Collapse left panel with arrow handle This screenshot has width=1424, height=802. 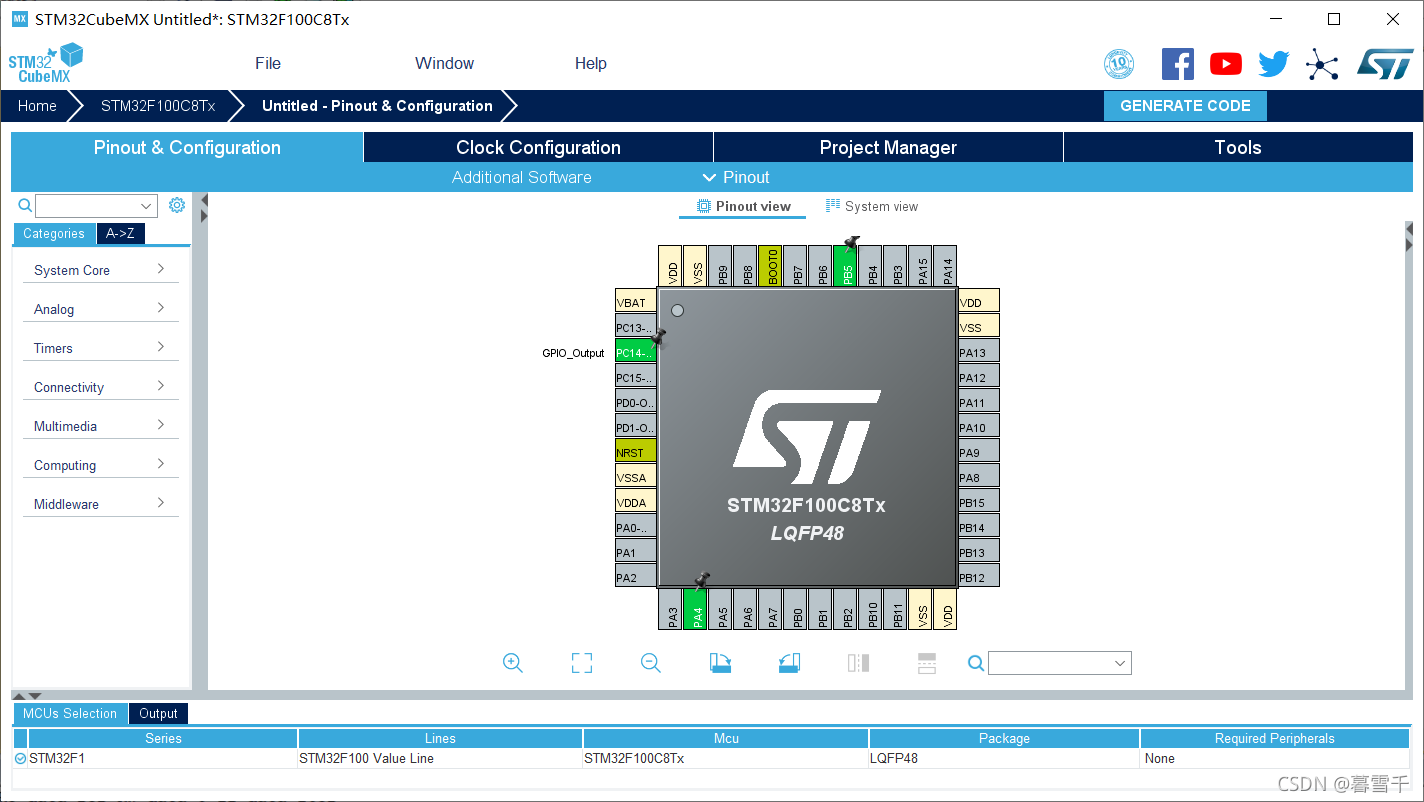[204, 207]
